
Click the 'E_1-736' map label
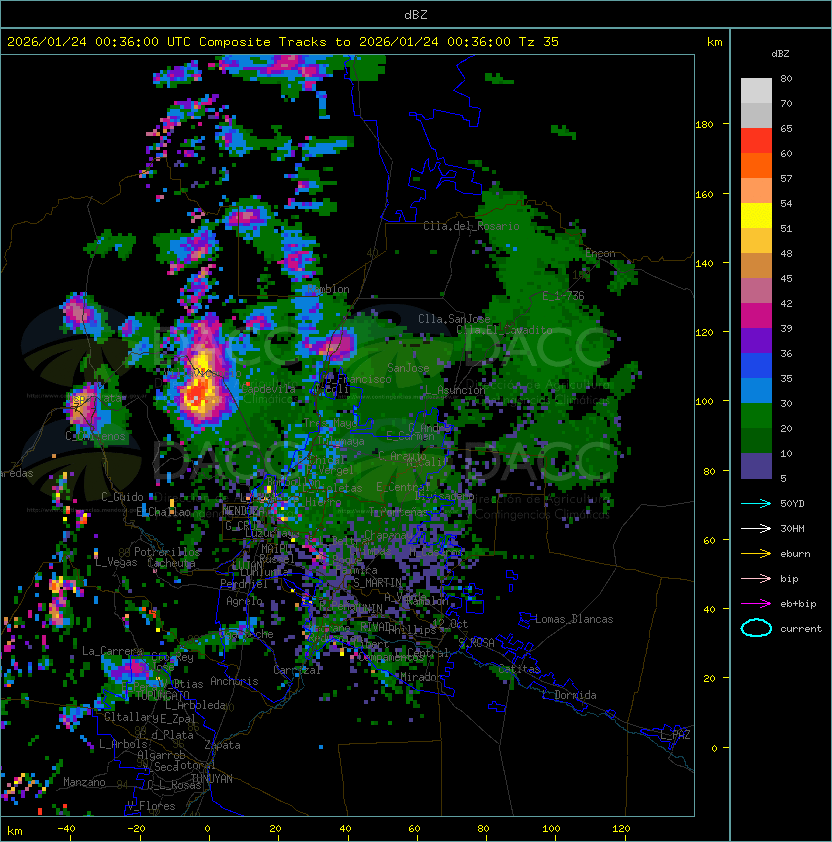click(x=562, y=296)
